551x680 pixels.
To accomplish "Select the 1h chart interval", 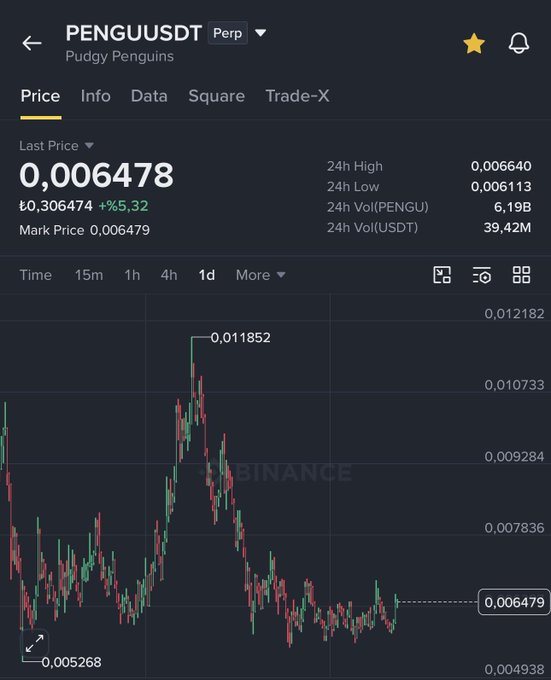I will (x=132, y=275).
